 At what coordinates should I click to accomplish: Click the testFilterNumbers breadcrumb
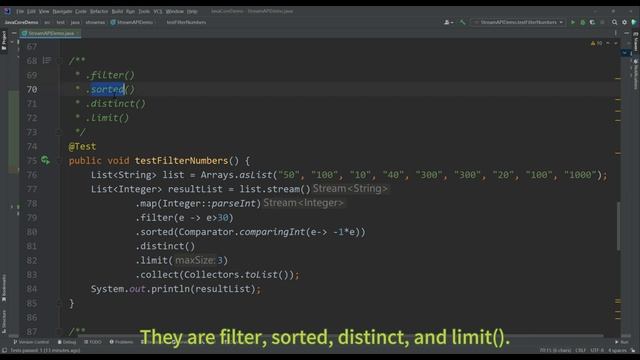186,22
